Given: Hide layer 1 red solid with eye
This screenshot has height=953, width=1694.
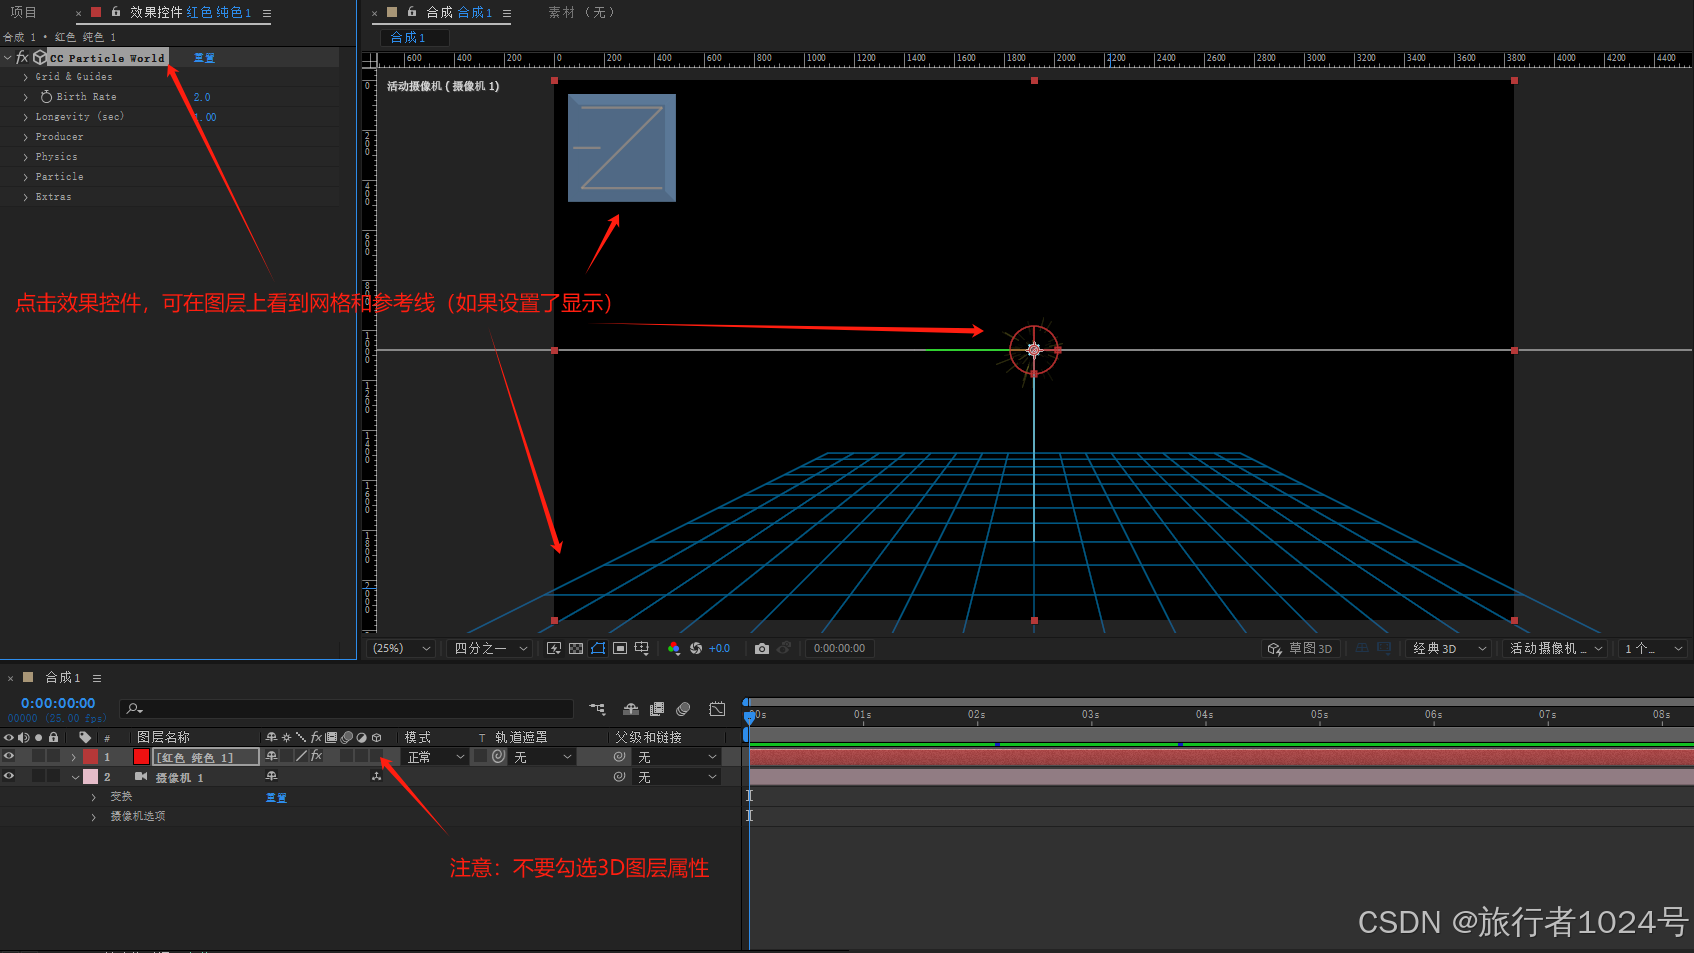Looking at the screenshot, I should point(9,756).
